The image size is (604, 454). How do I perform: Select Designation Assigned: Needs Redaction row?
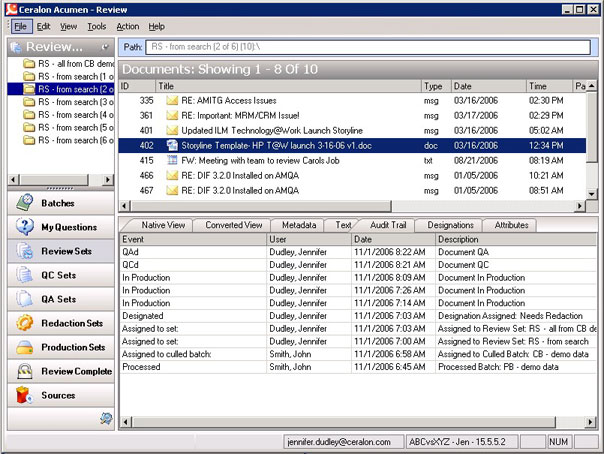tap(358, 316)
